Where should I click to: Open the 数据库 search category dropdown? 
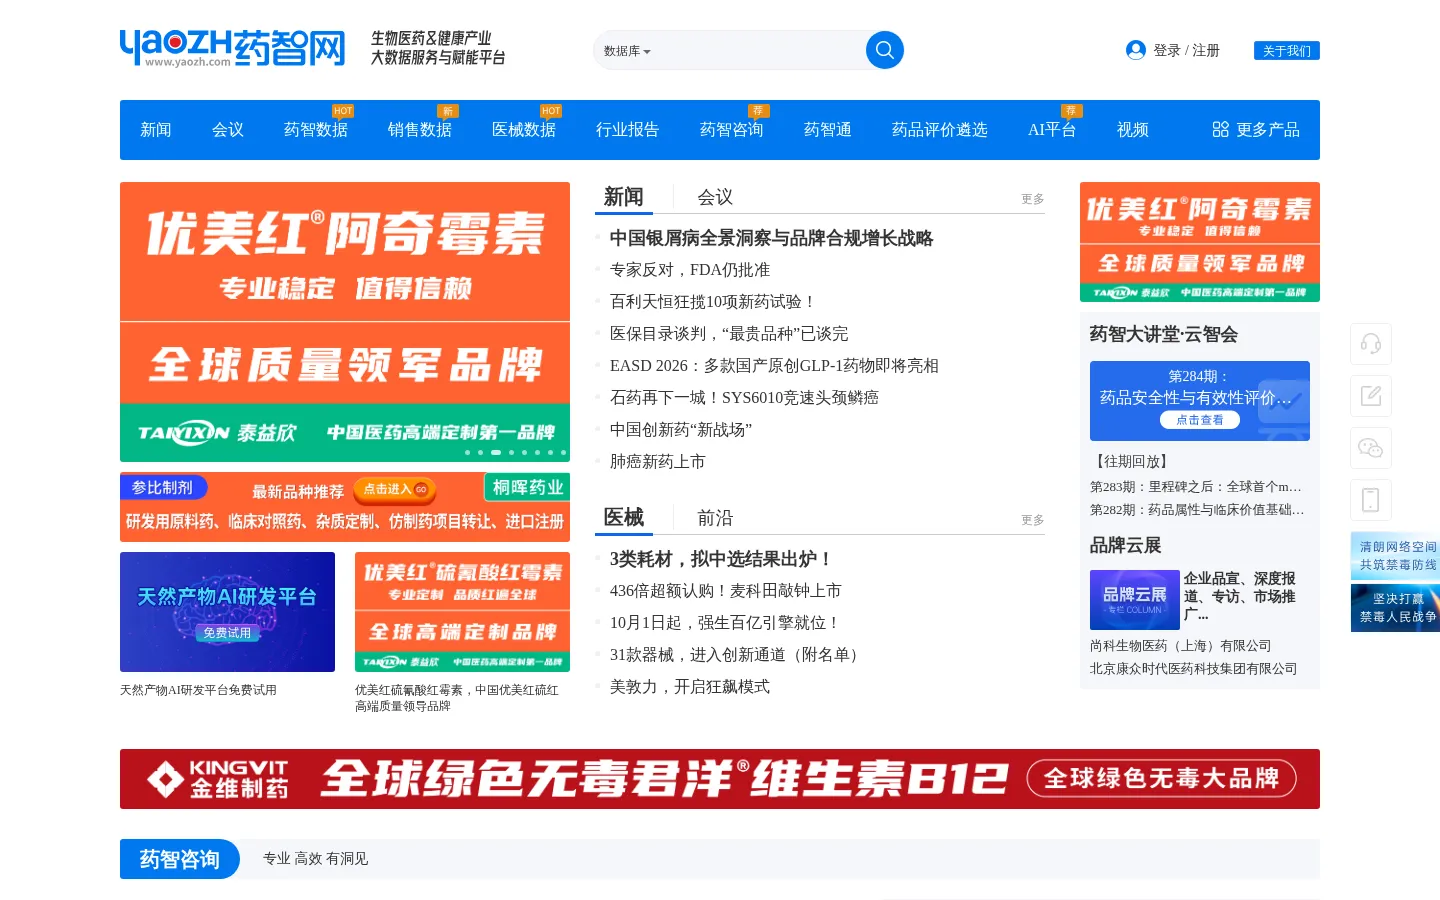(x=627, y=51)
